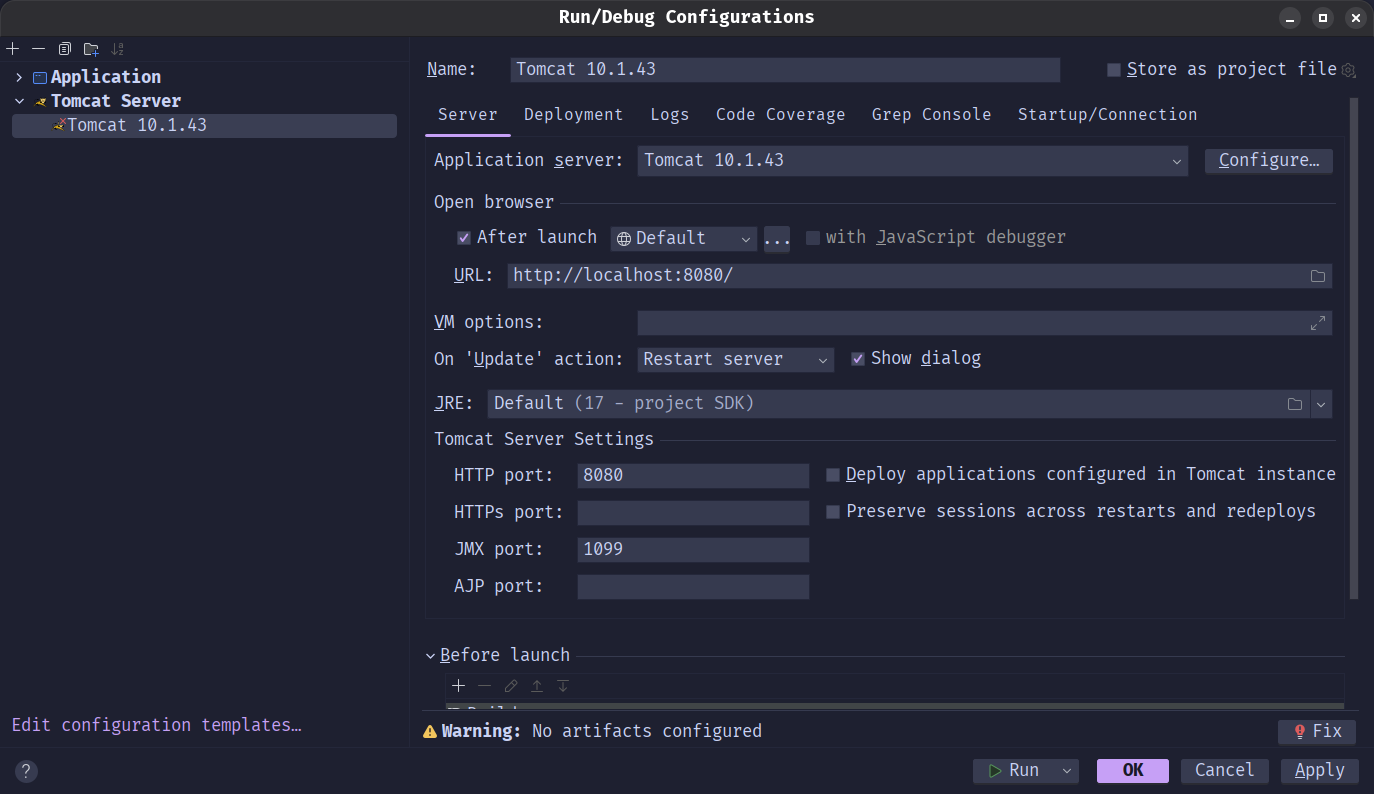This screenshot has width=1374, height=794.
Task: Click the Create New Folder icon
Action: tap(91, 49)
